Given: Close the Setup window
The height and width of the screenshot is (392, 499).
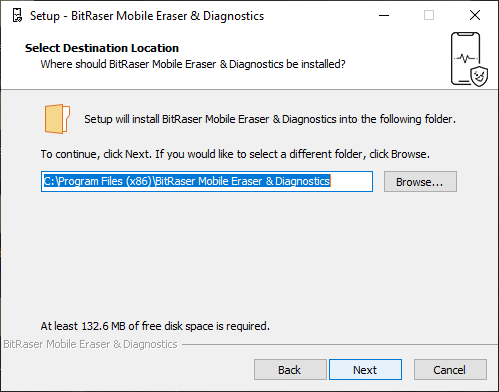Looking at the screenshot, I should (x=475, y=15).
